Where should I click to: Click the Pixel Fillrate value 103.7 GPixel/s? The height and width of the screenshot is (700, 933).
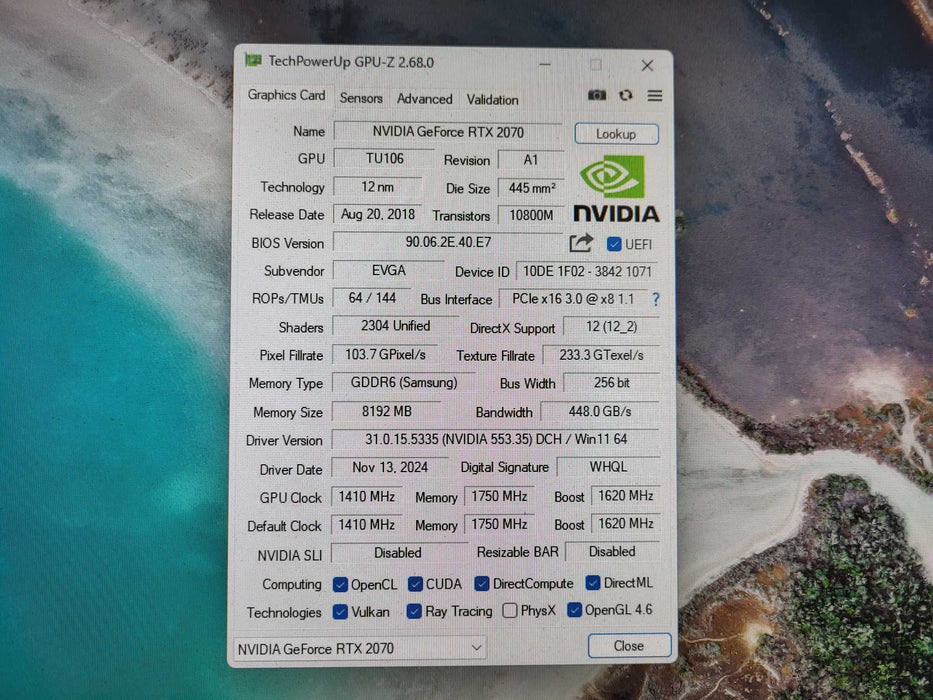click(x=385, y=355)
